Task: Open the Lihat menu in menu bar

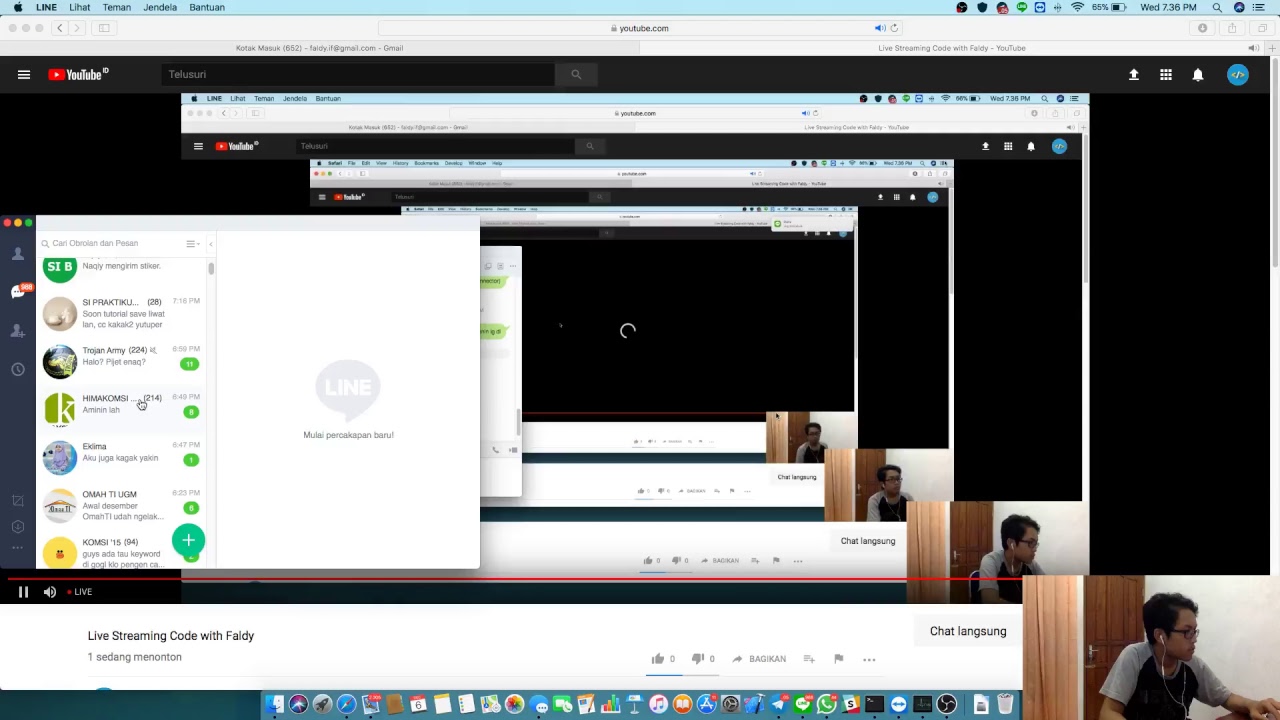Action: [x=80, y=7]
